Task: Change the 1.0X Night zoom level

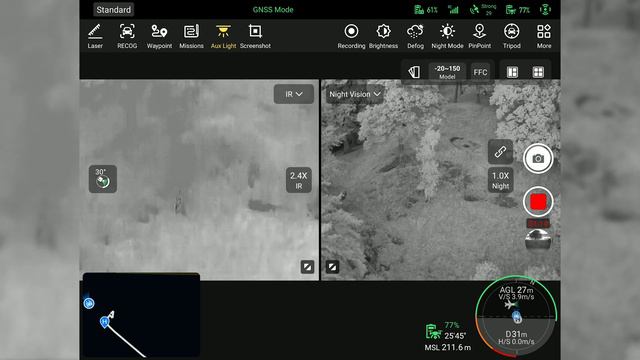Action: point(500,180)
